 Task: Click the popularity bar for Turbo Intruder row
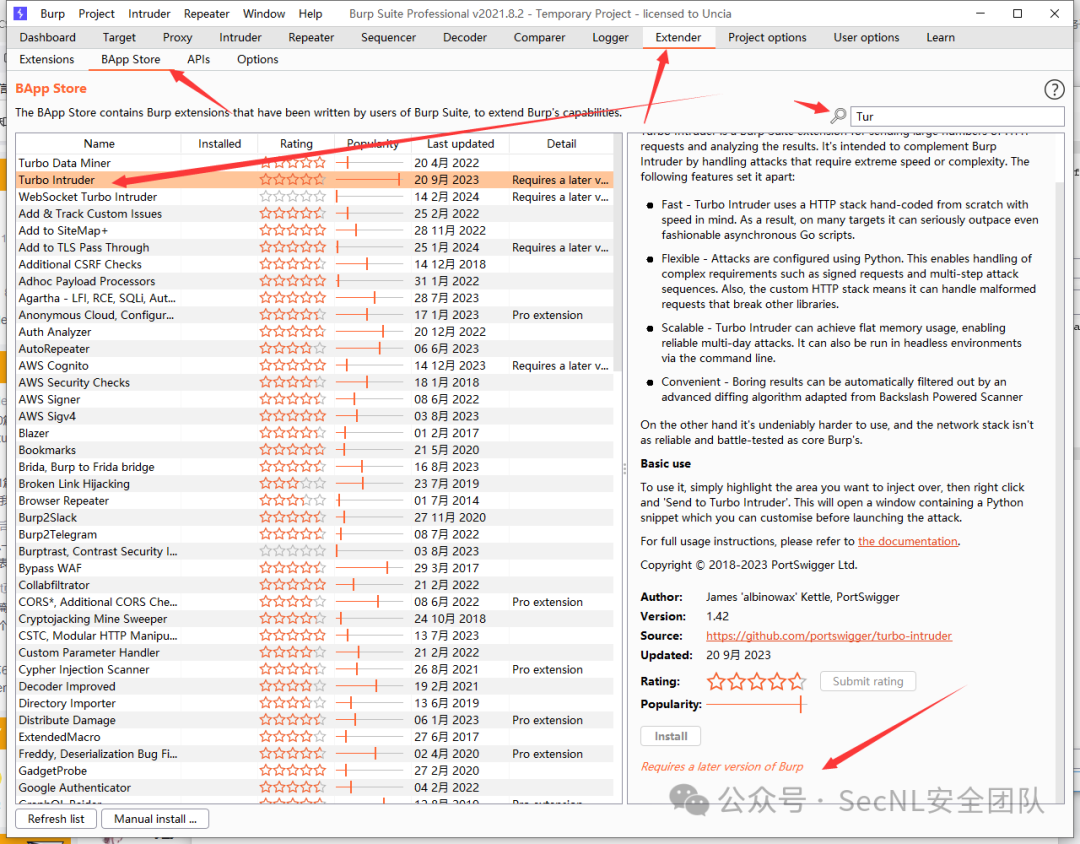(368, 180)
